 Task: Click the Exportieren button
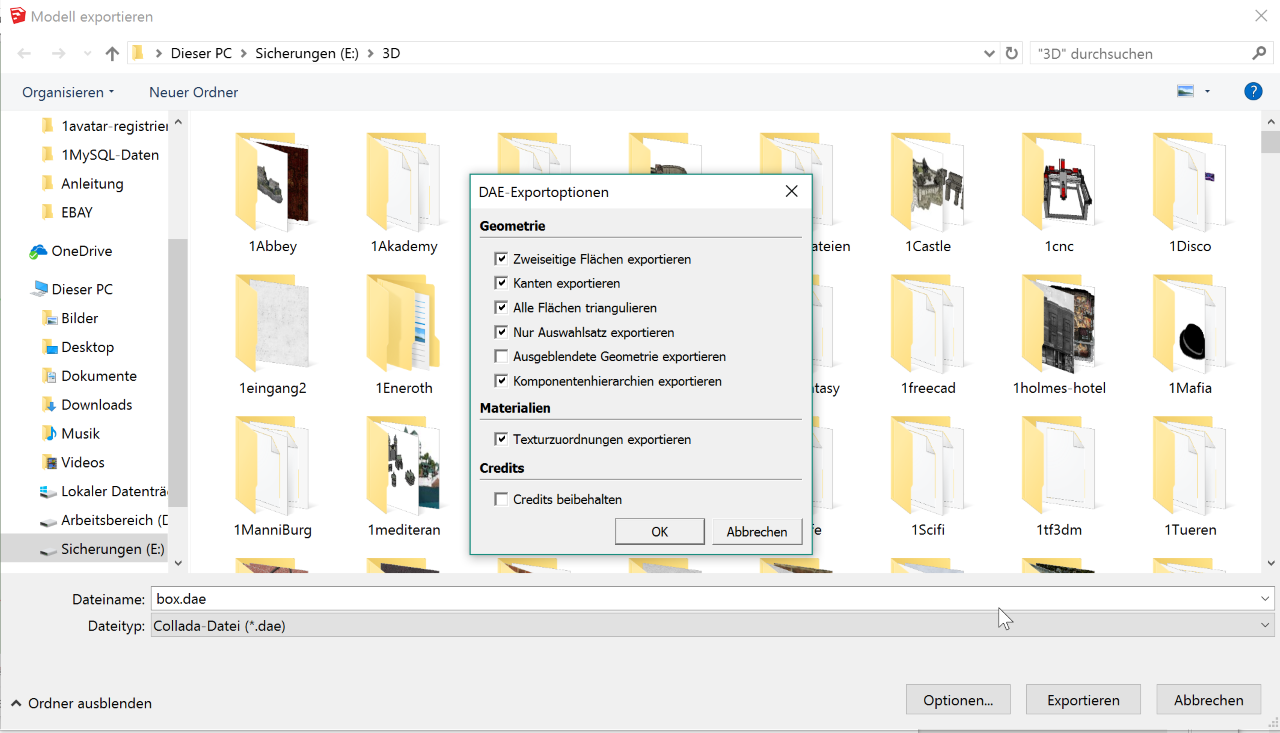1083,700
